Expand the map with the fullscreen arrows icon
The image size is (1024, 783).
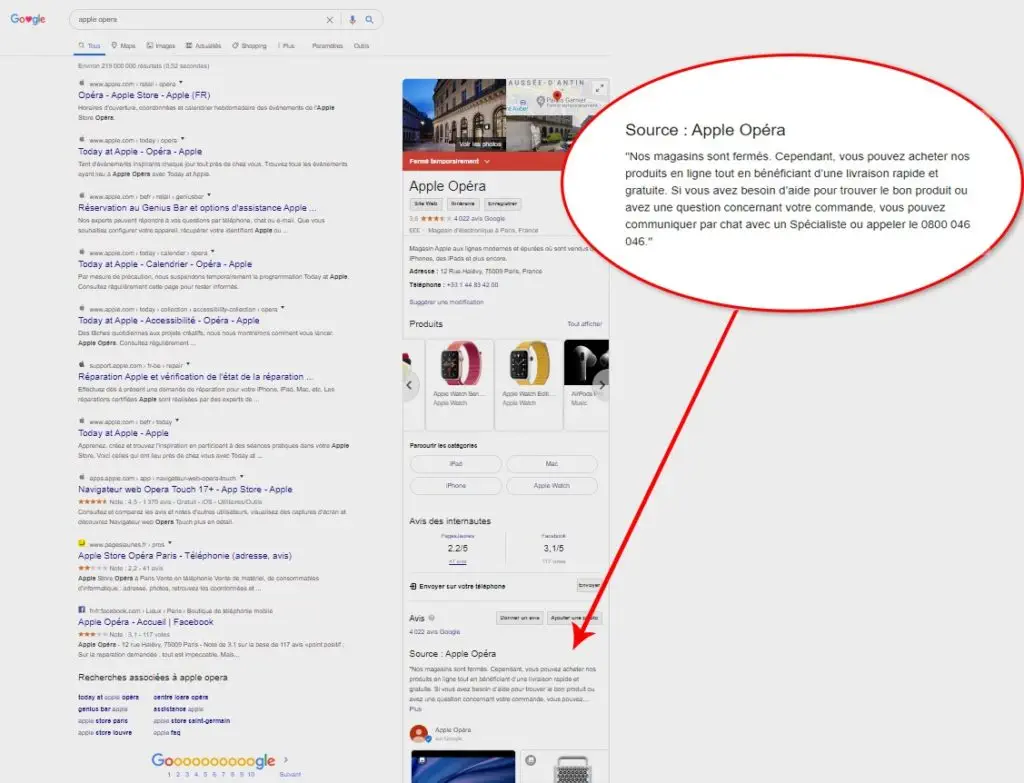[599, 88]
